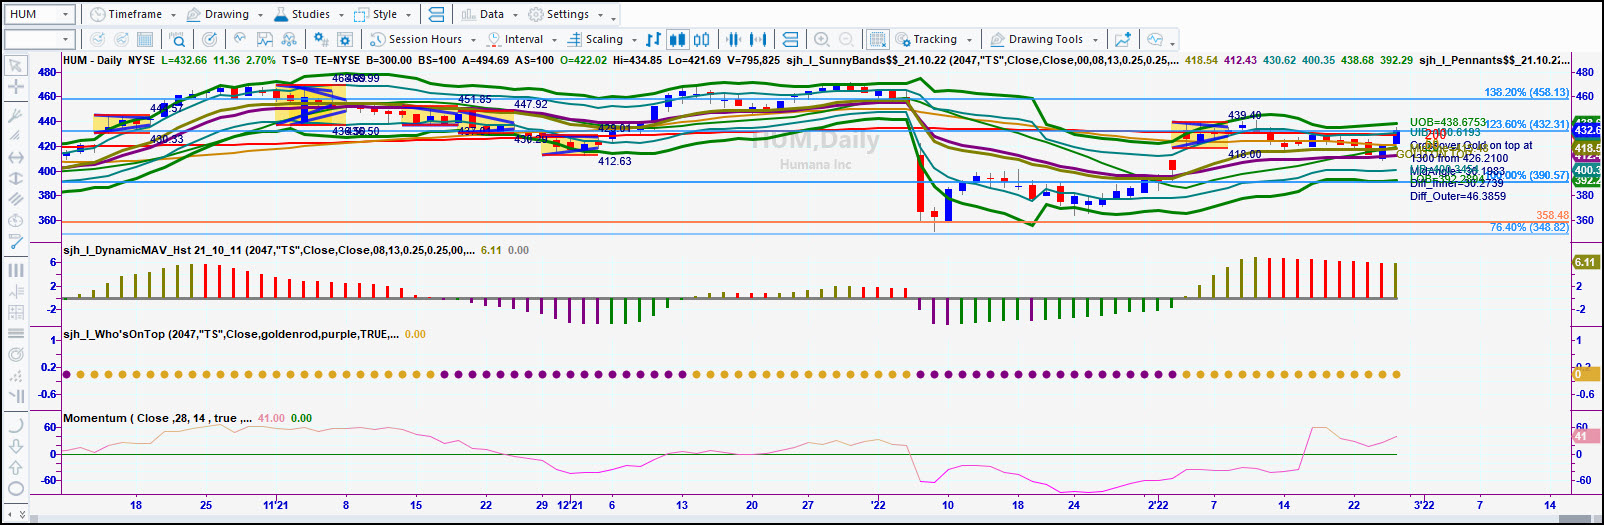
Task: Open the Timeframe menu
Action: tap(133, 14)
